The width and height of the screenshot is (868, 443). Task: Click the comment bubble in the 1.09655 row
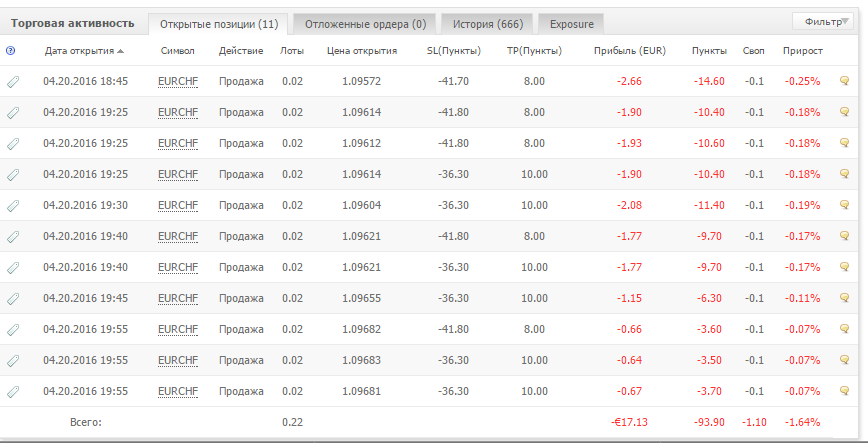coord(844,298)
